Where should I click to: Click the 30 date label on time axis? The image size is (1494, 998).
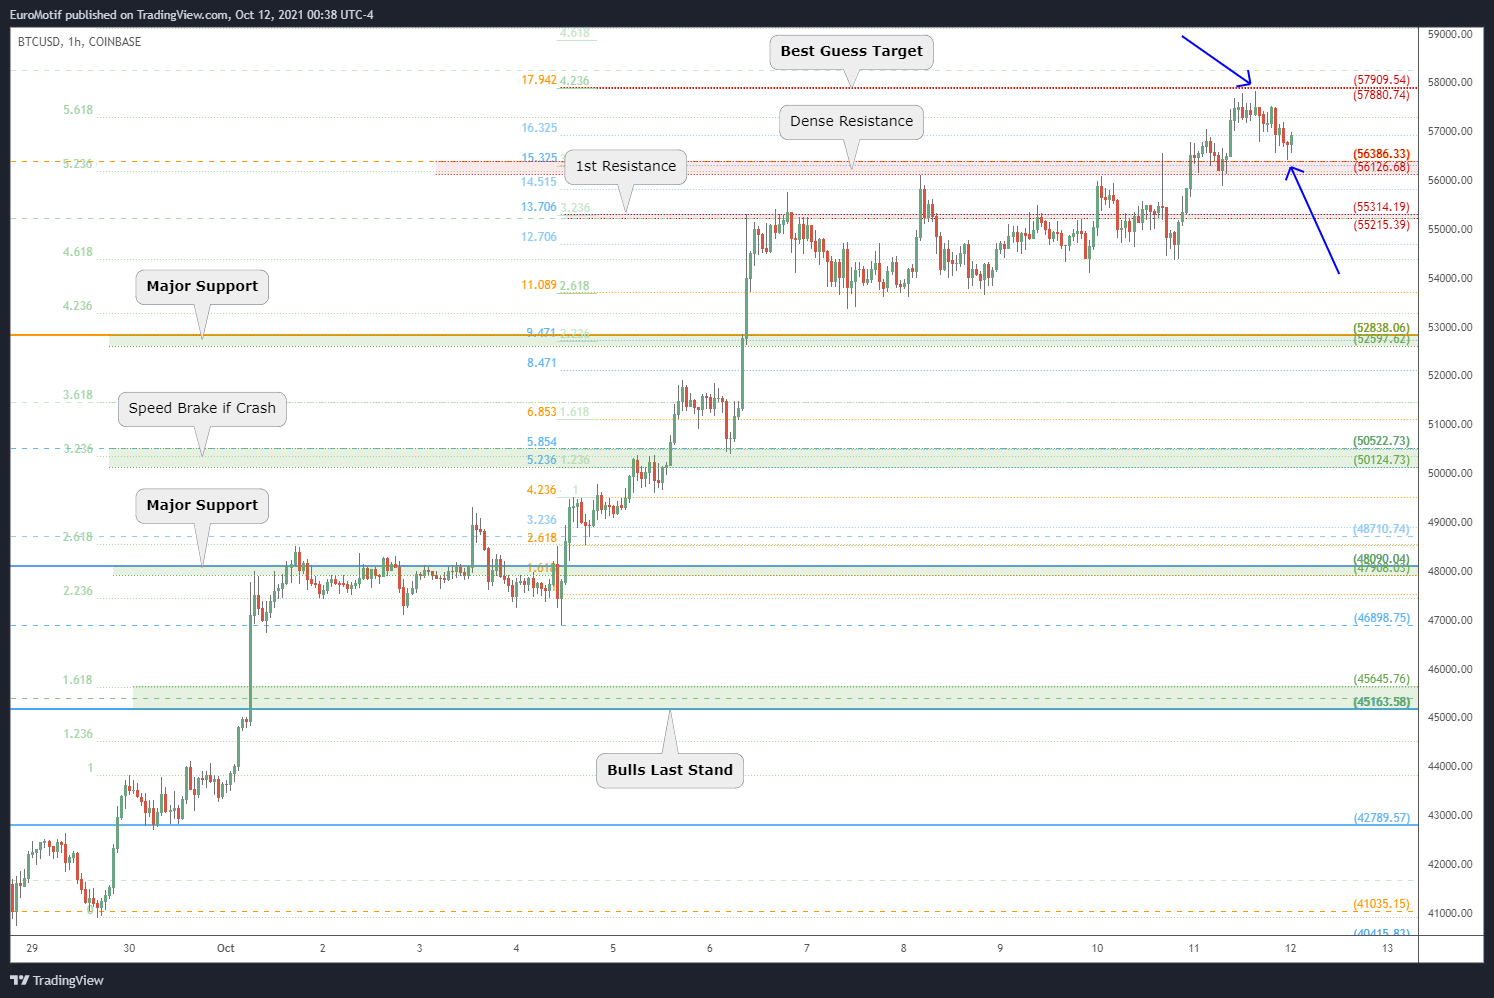coord(129,948)
